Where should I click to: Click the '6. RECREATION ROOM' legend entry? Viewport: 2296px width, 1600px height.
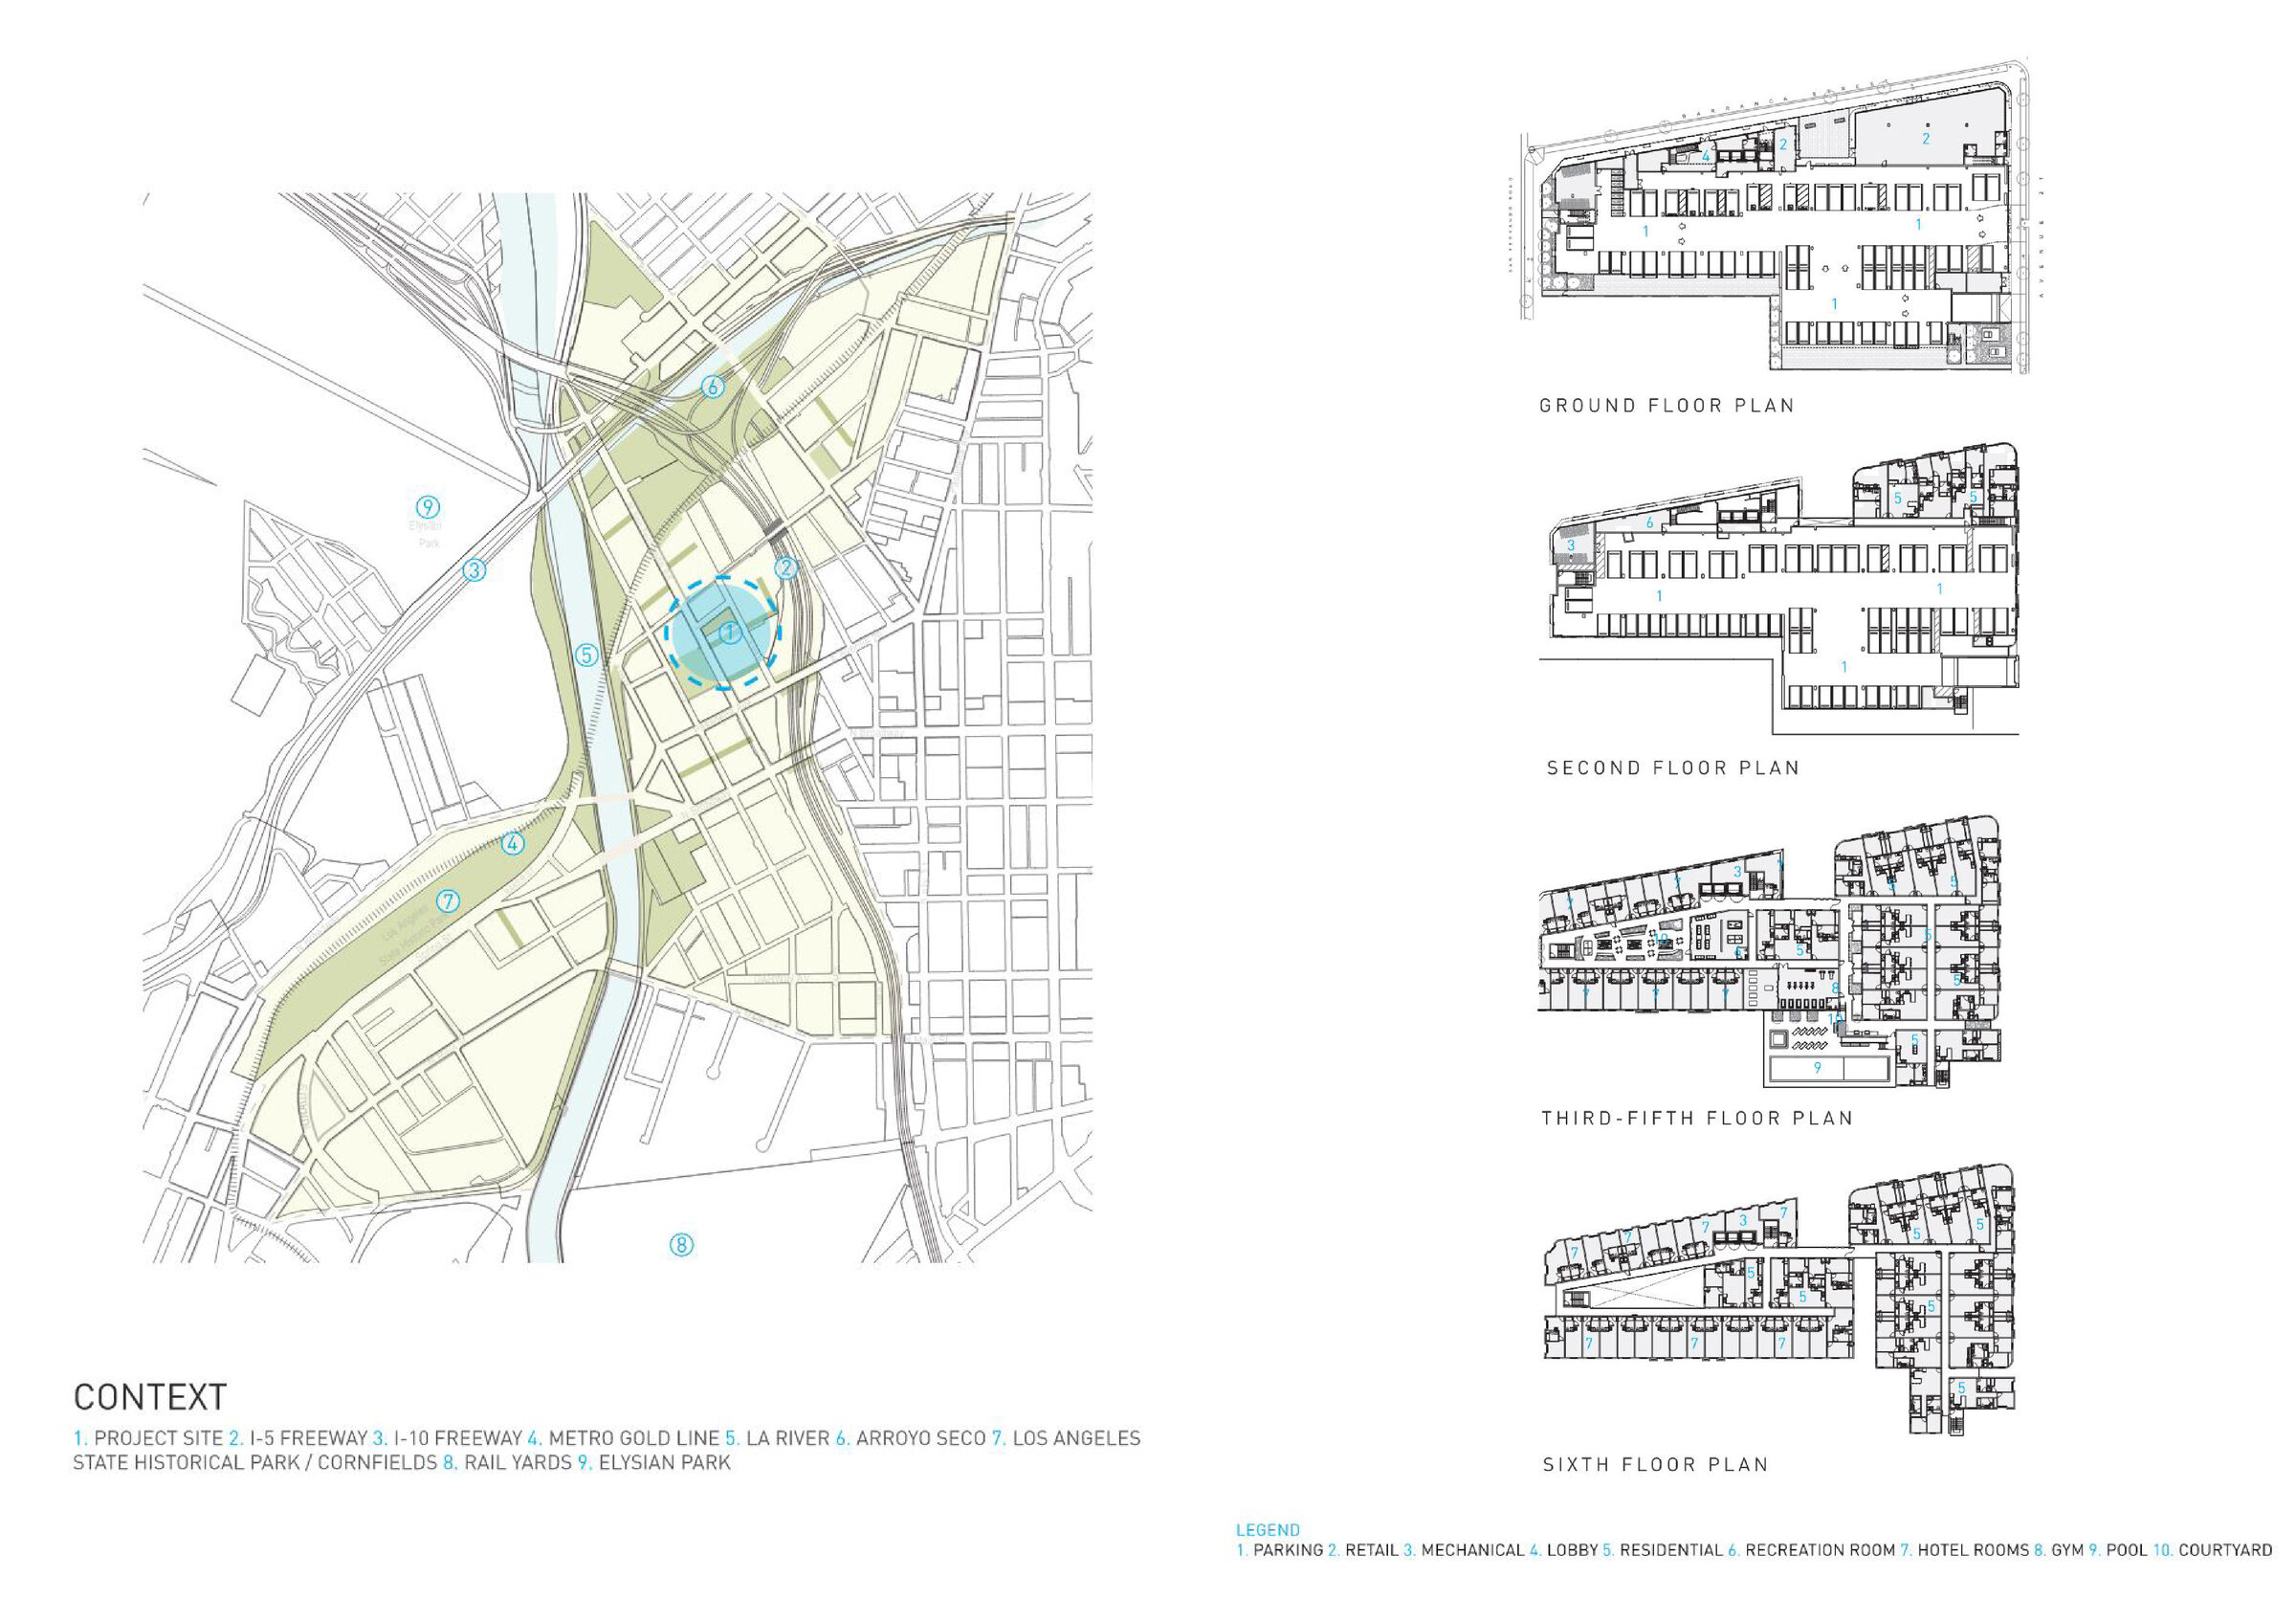pyautogui.click(x=1812, y=1550)
